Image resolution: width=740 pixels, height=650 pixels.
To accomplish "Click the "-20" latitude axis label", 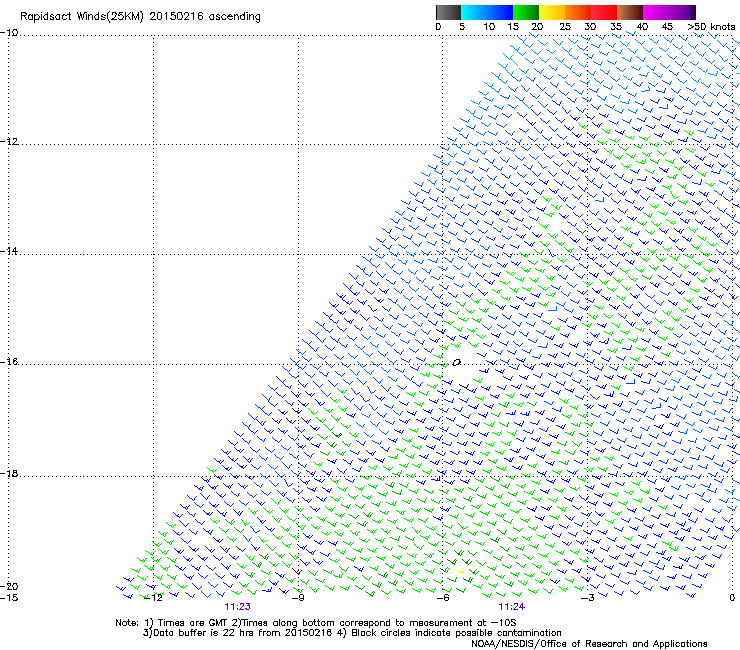I will (9, 586).
